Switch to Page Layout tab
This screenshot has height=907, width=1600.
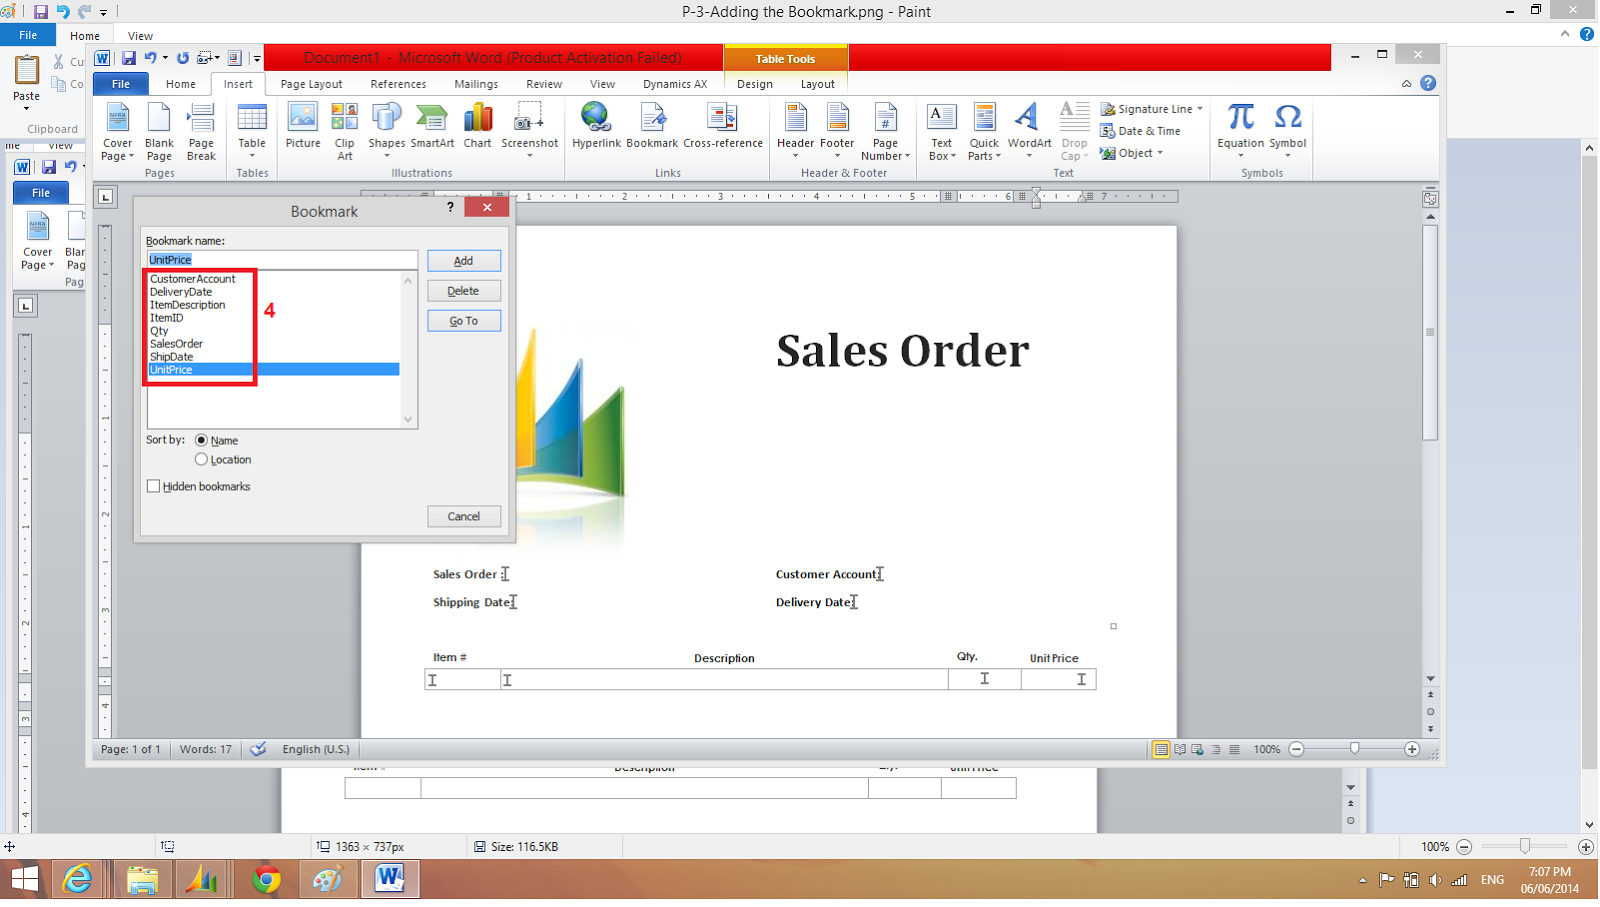[x=311, y=84]
